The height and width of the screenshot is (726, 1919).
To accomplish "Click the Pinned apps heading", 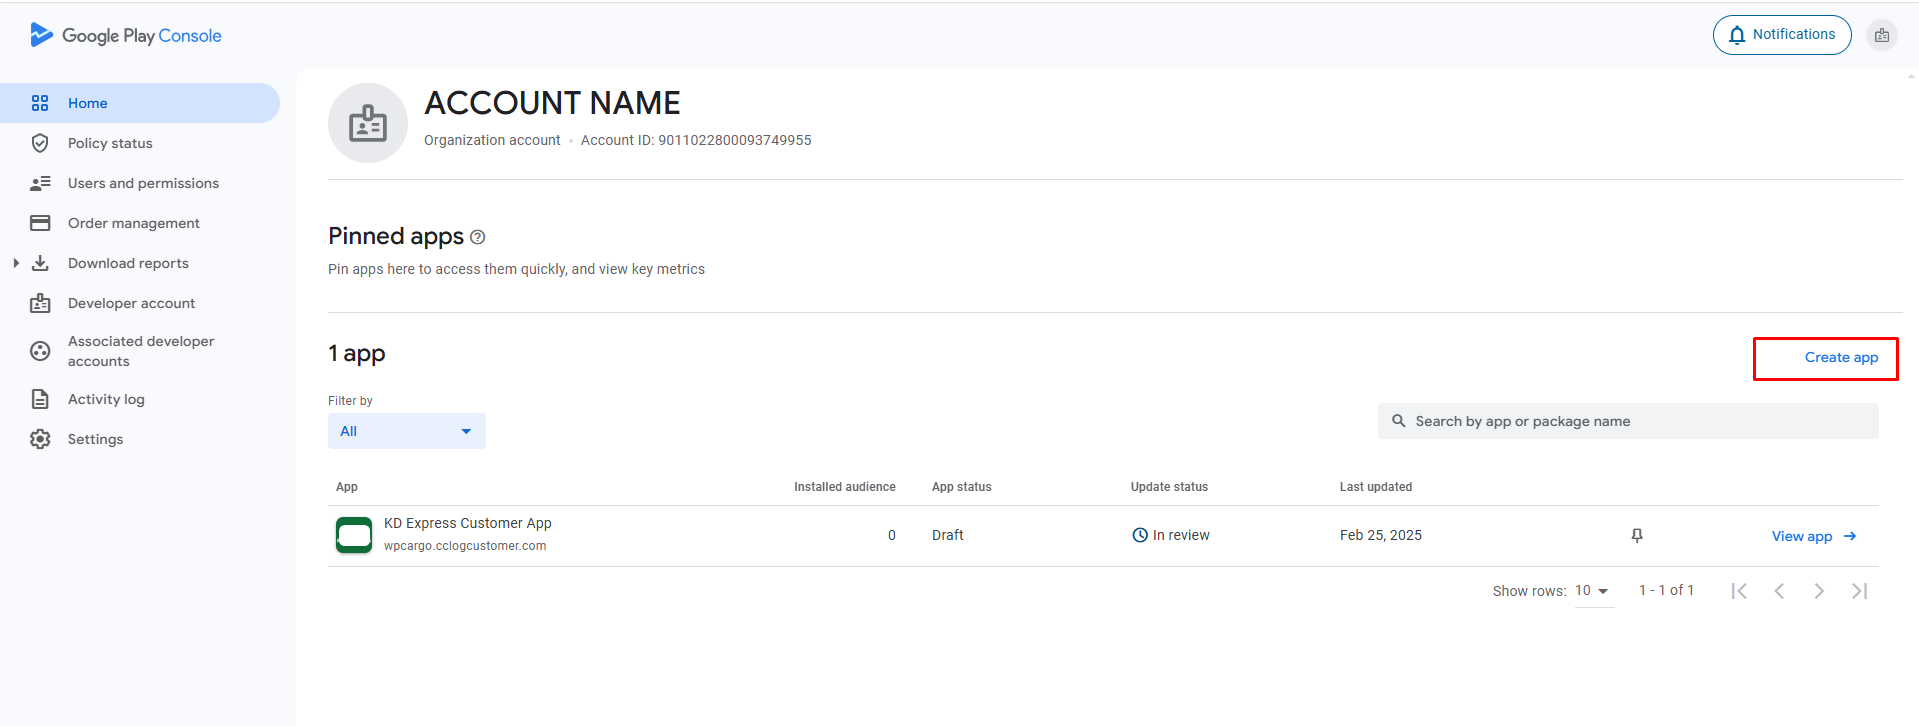I will click(x=396, y=236).
